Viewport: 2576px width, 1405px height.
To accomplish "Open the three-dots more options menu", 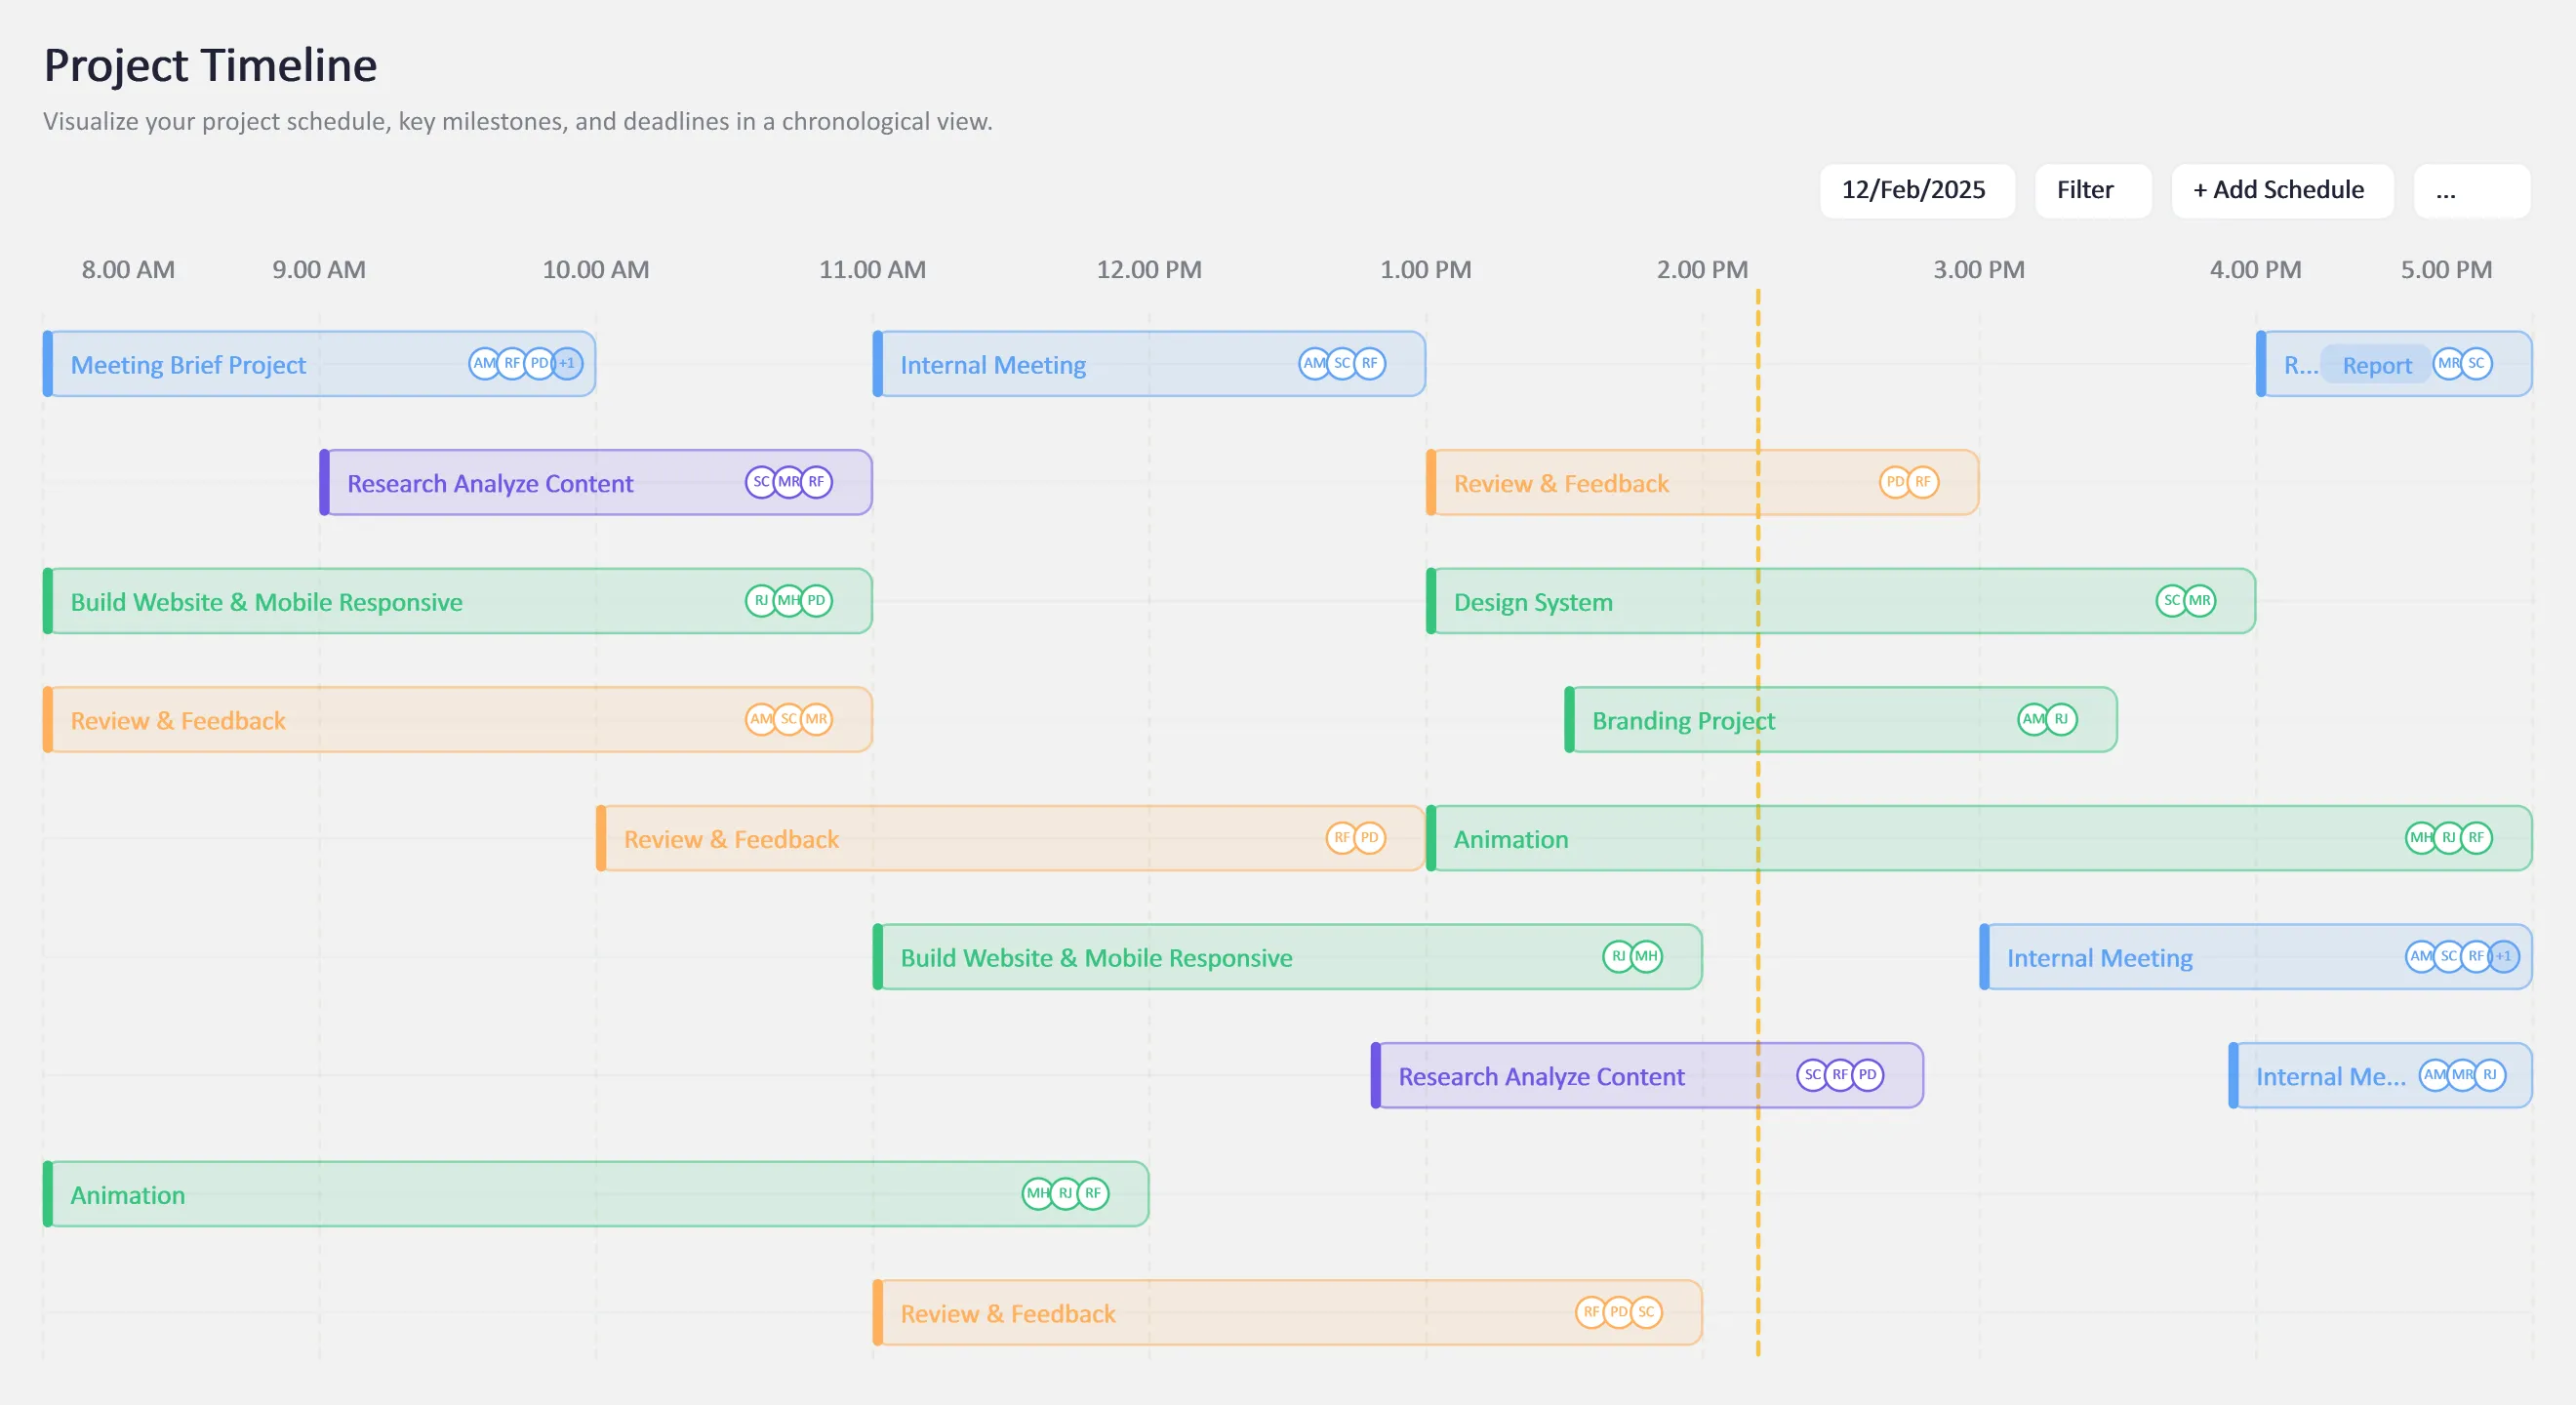I will (2470, 190).
